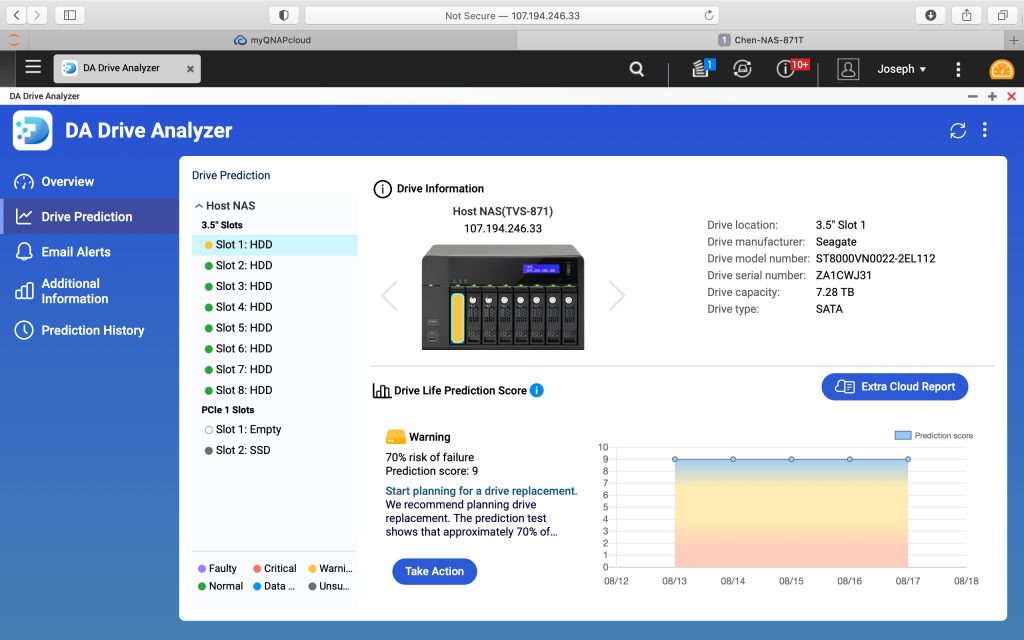Screen dimensions: 1024x640
Task: Click the DA Drive Analyzer logo icon
Action: tap(33, 131)
